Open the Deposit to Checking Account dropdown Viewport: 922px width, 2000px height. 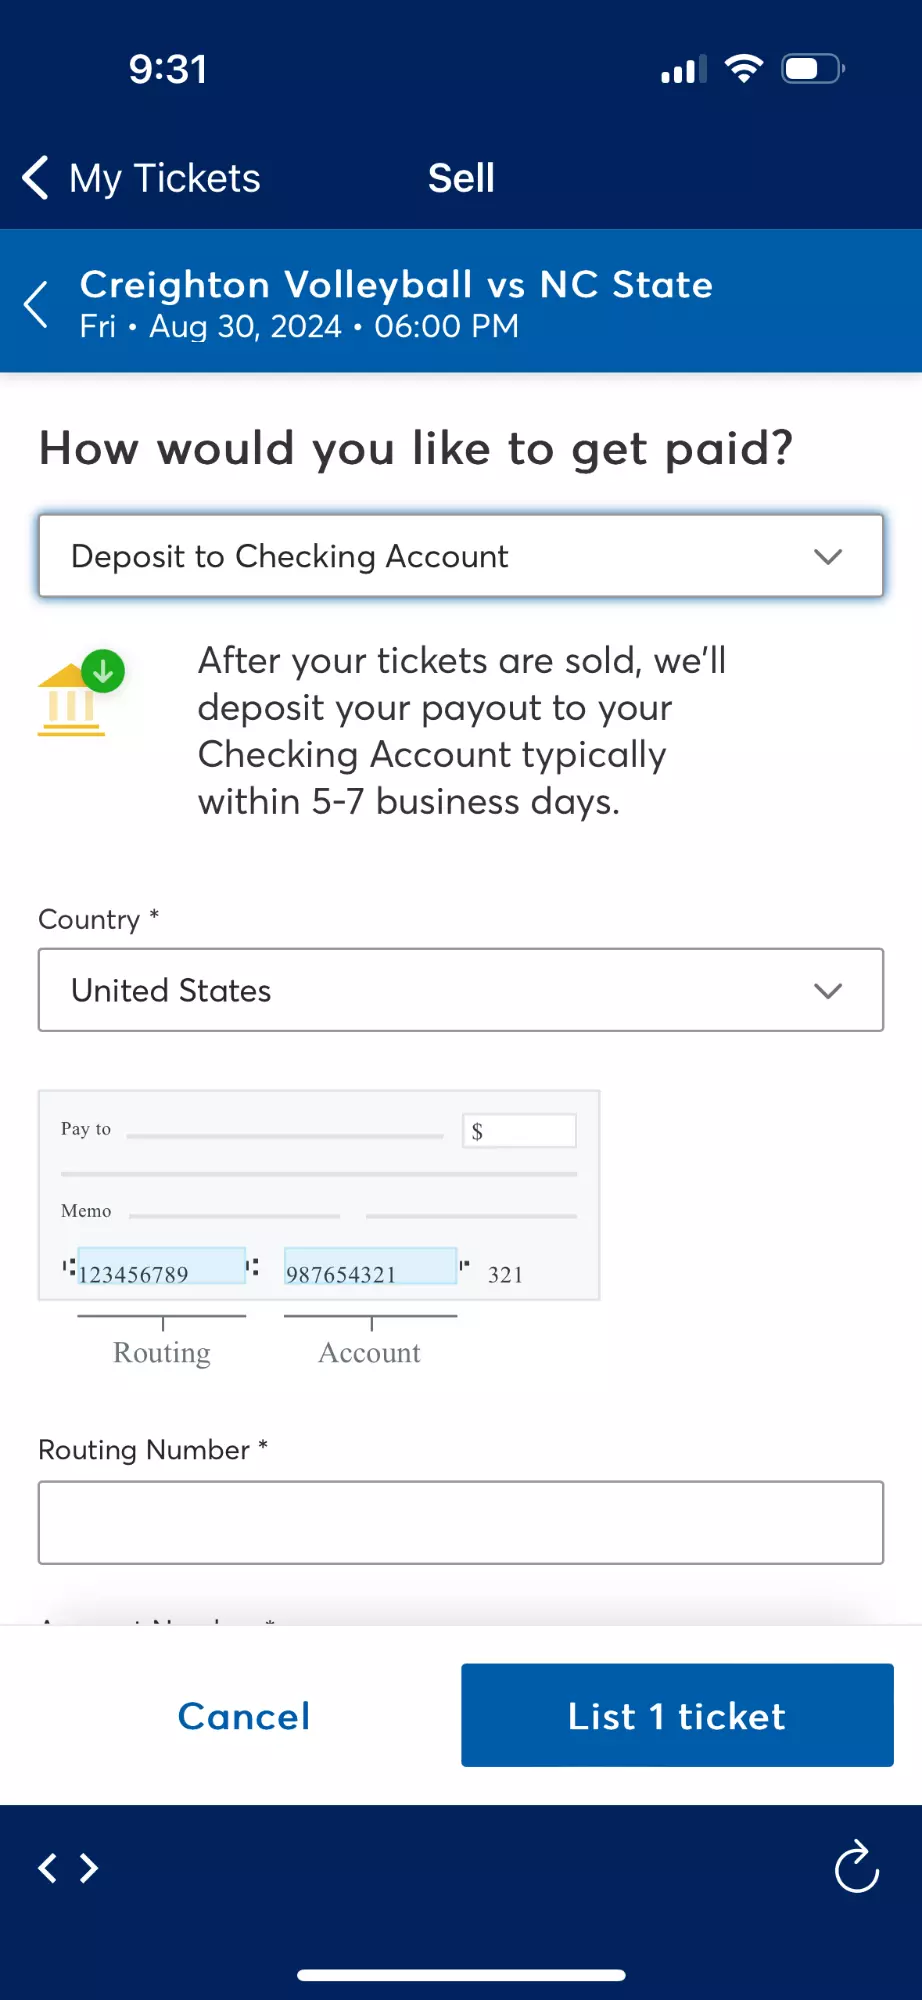(460, 556)
